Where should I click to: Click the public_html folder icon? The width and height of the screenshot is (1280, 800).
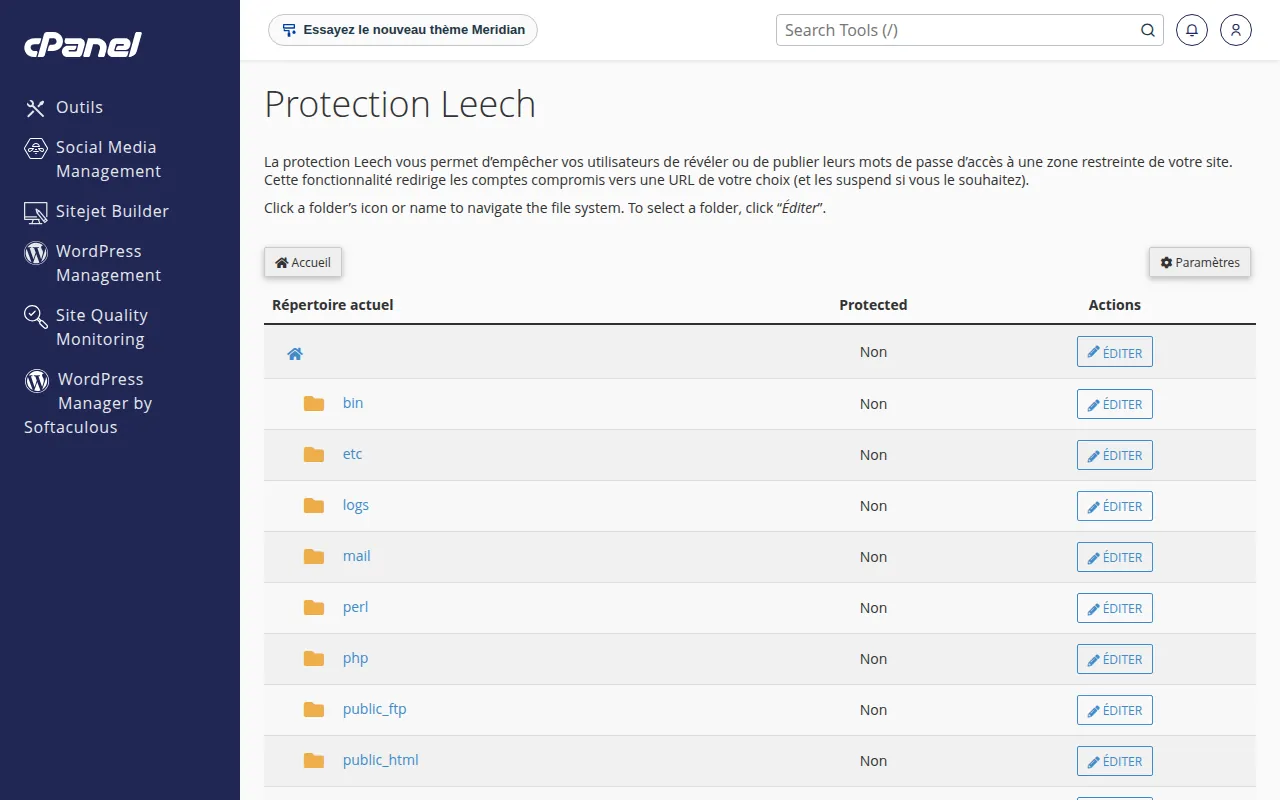[314, 760]
